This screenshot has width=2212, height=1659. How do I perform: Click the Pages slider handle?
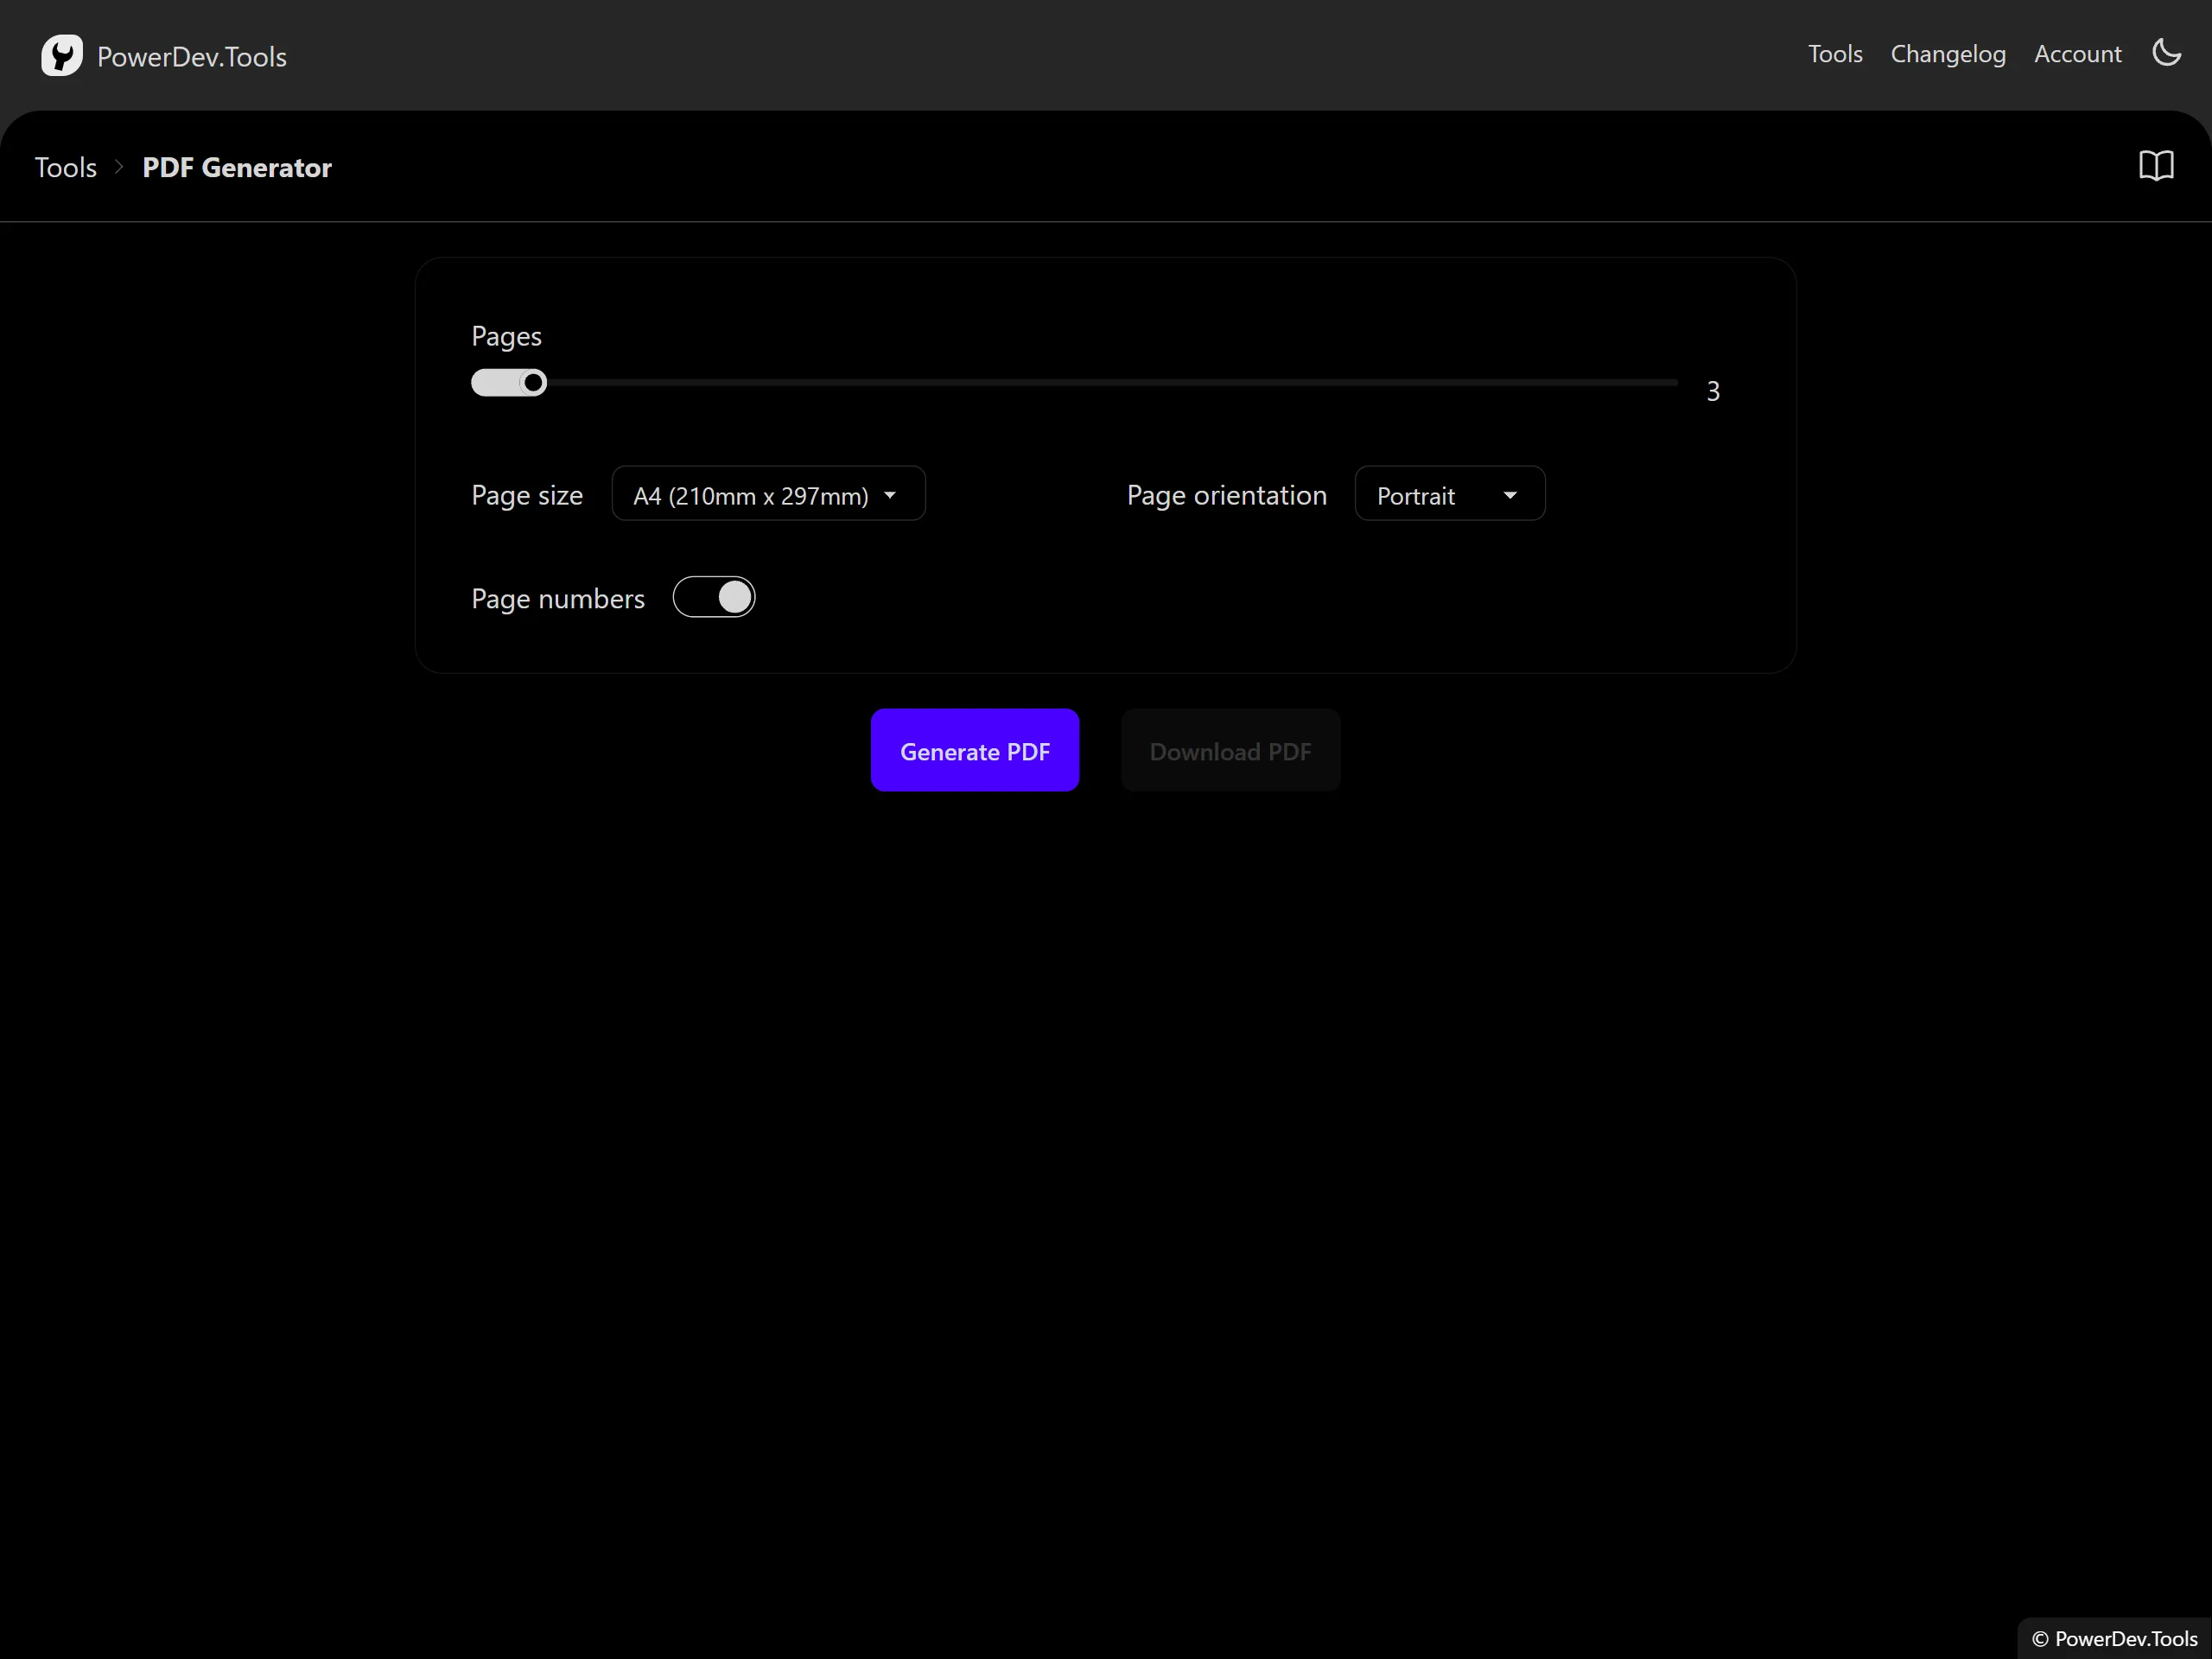(534, 383)
